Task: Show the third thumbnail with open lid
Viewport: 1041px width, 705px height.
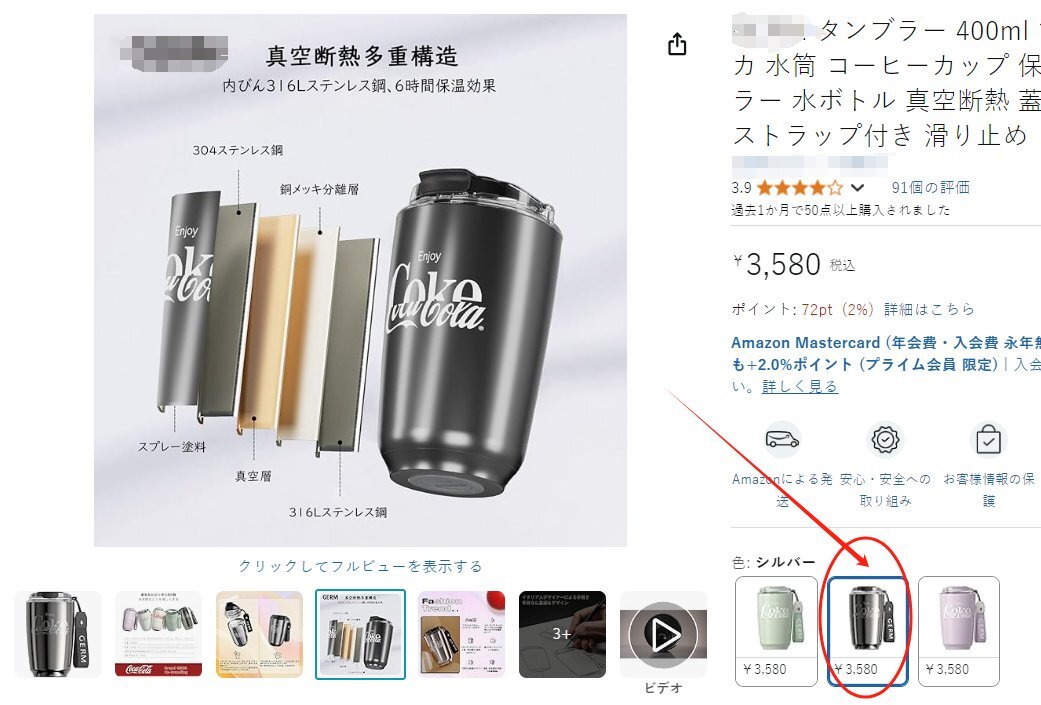Action: click(x=260, y=635)
